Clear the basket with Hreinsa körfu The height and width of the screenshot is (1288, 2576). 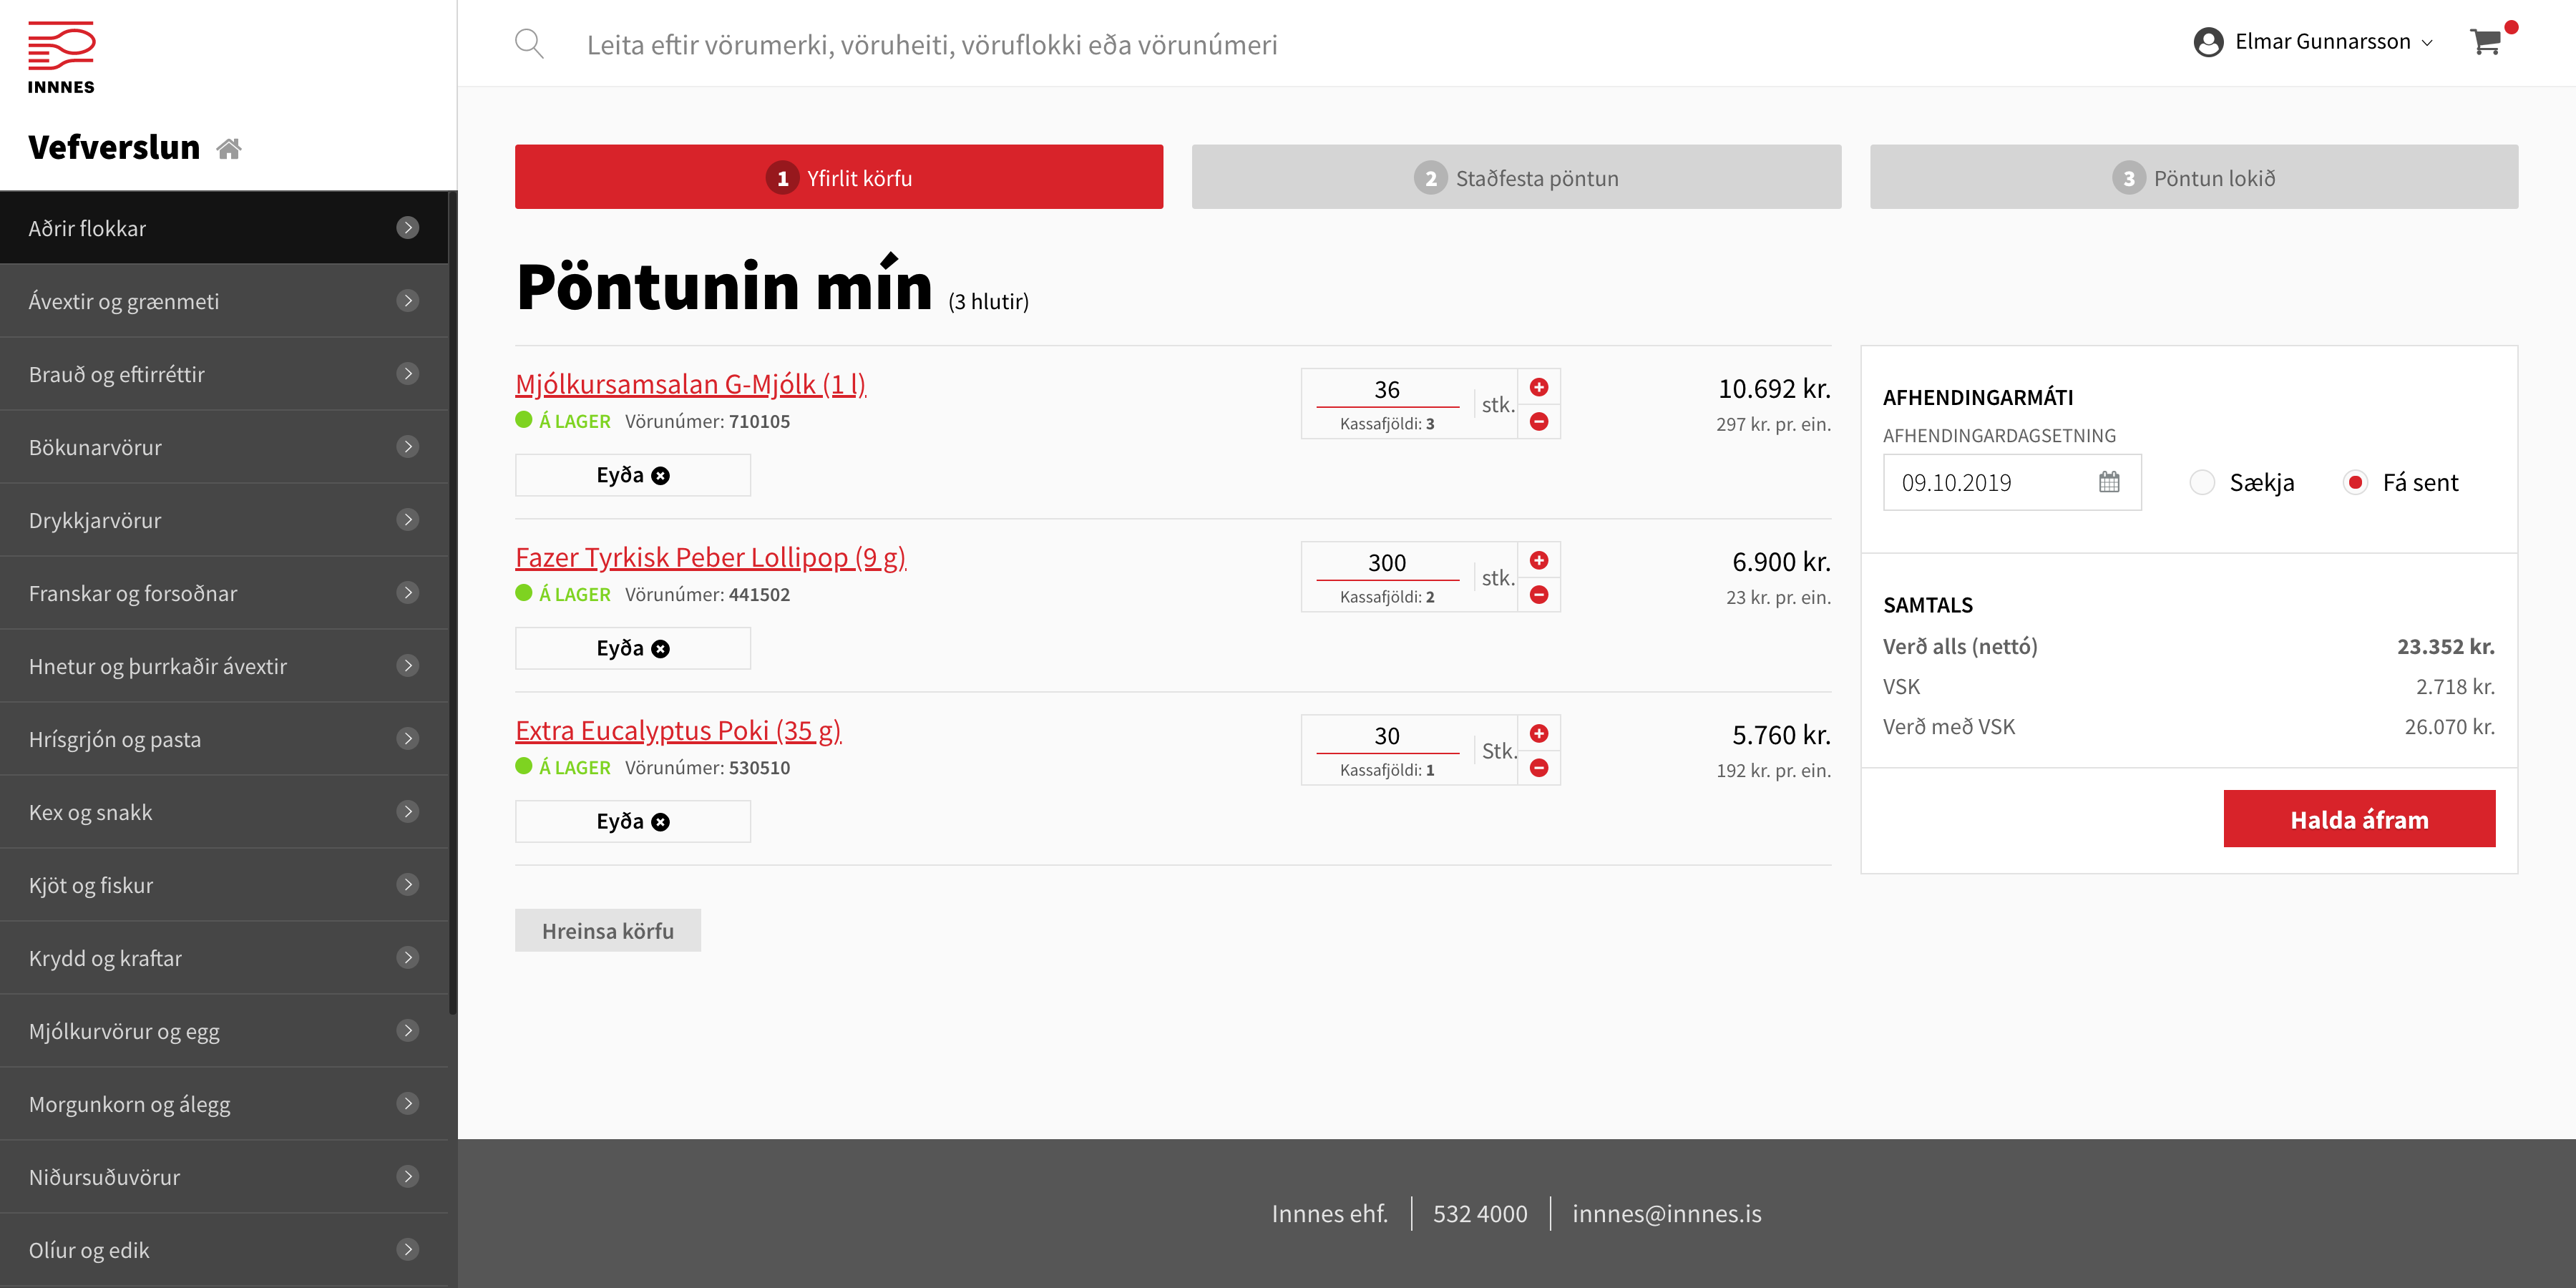coord(608,930)
